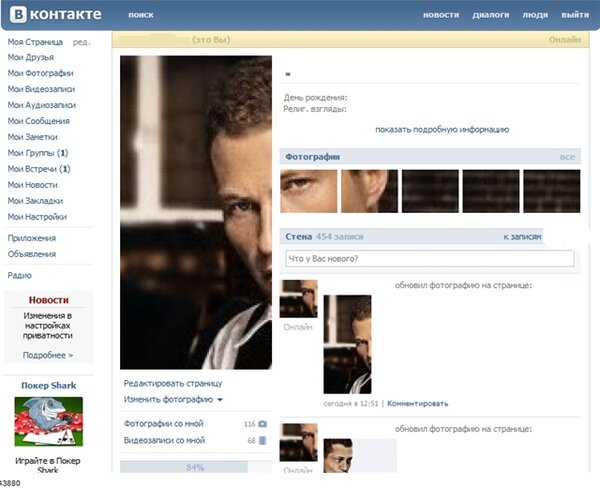Open Радио in the sidebar

(x=20, y=275)
